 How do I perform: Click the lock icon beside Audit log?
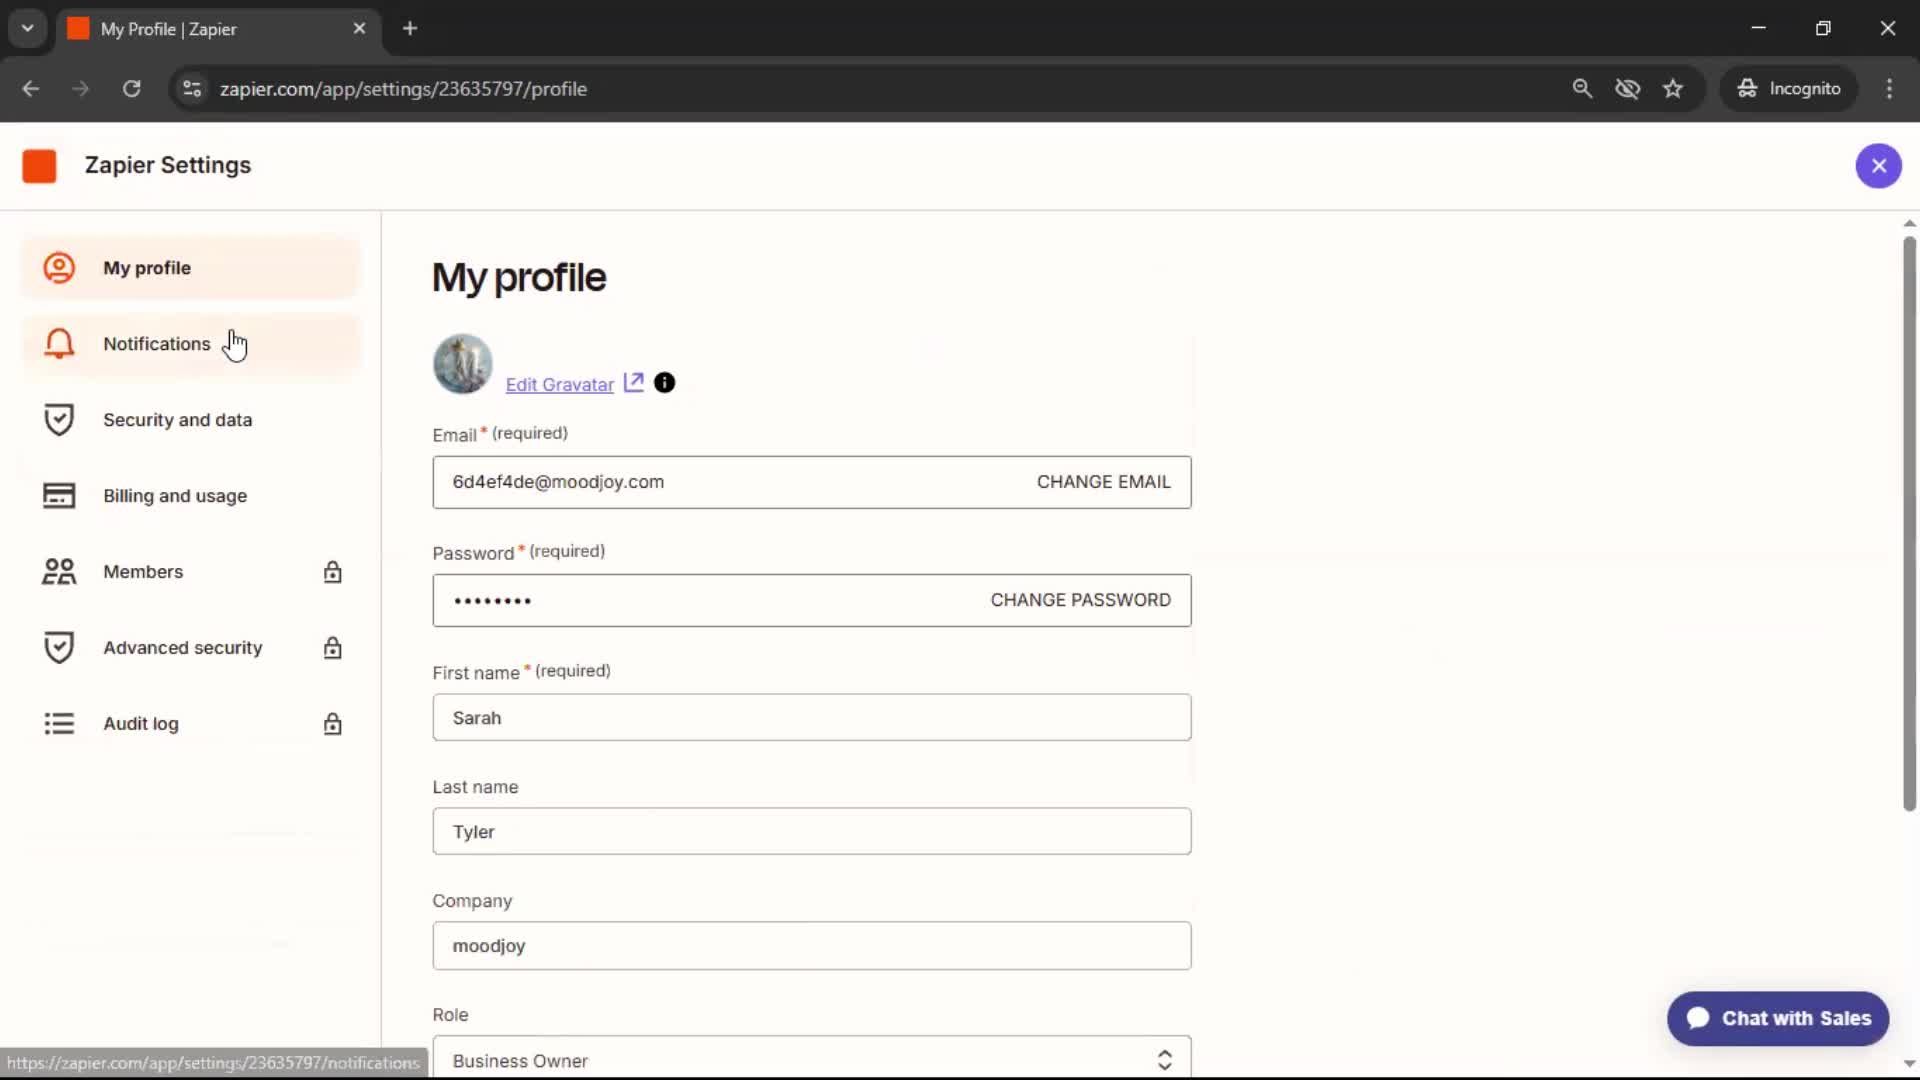333,724
